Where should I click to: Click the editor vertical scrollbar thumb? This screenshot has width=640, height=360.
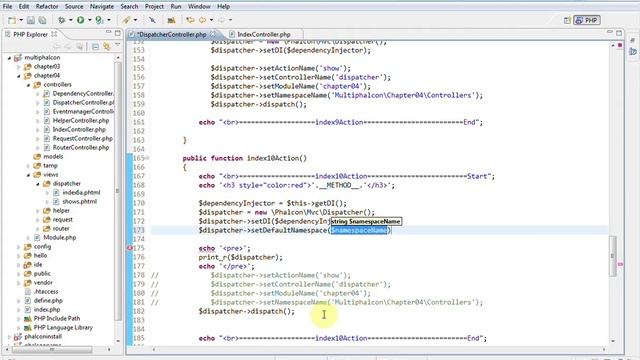coord(613,256)
